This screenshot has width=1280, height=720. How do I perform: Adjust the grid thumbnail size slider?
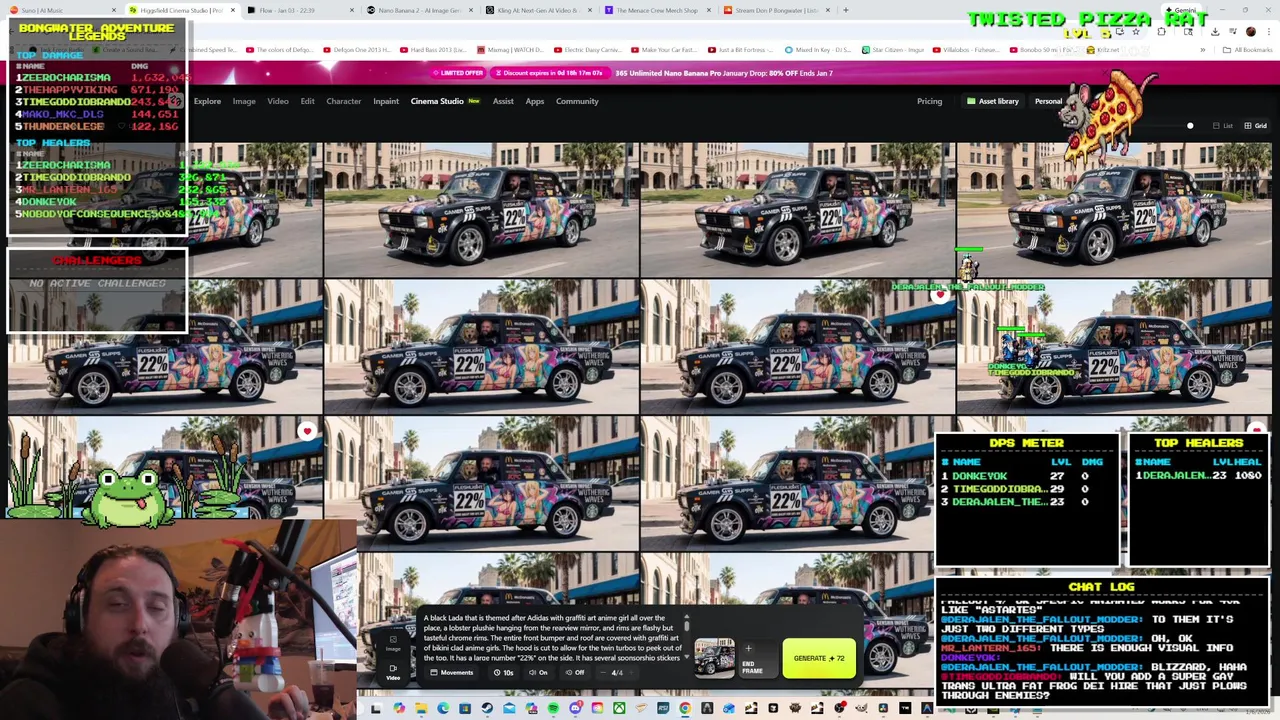pos(1190,126)
